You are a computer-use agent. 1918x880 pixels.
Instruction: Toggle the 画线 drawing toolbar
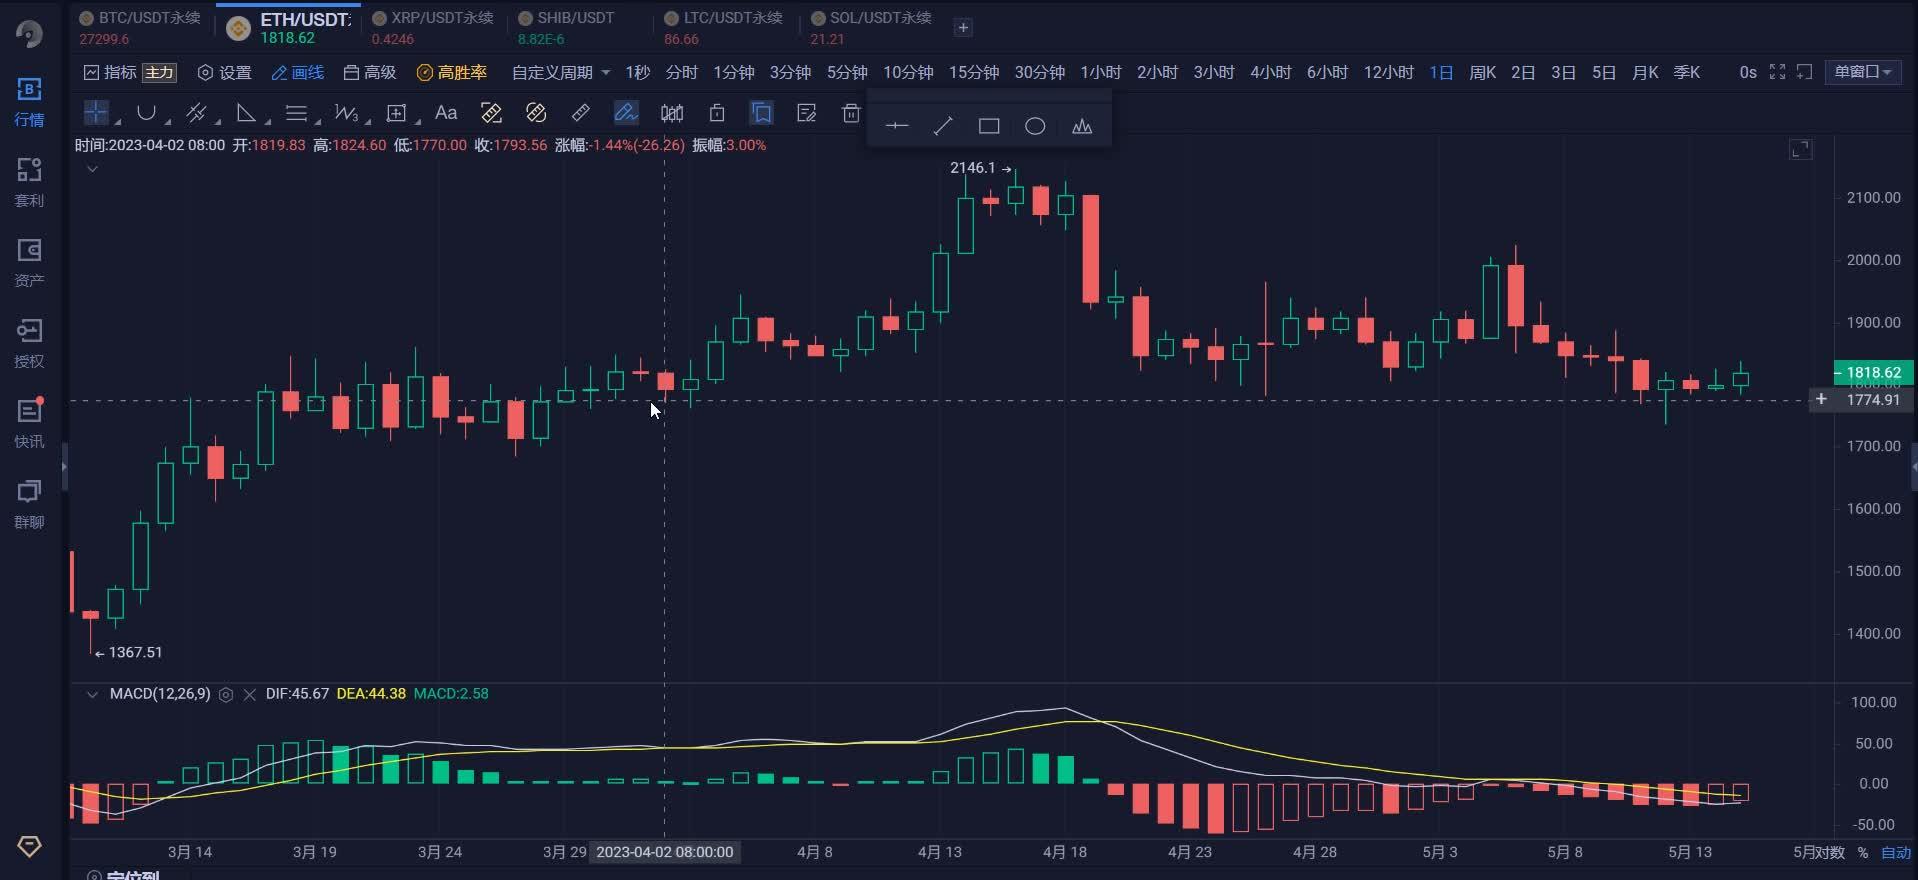pyautogui.click(x=298, y=72)
